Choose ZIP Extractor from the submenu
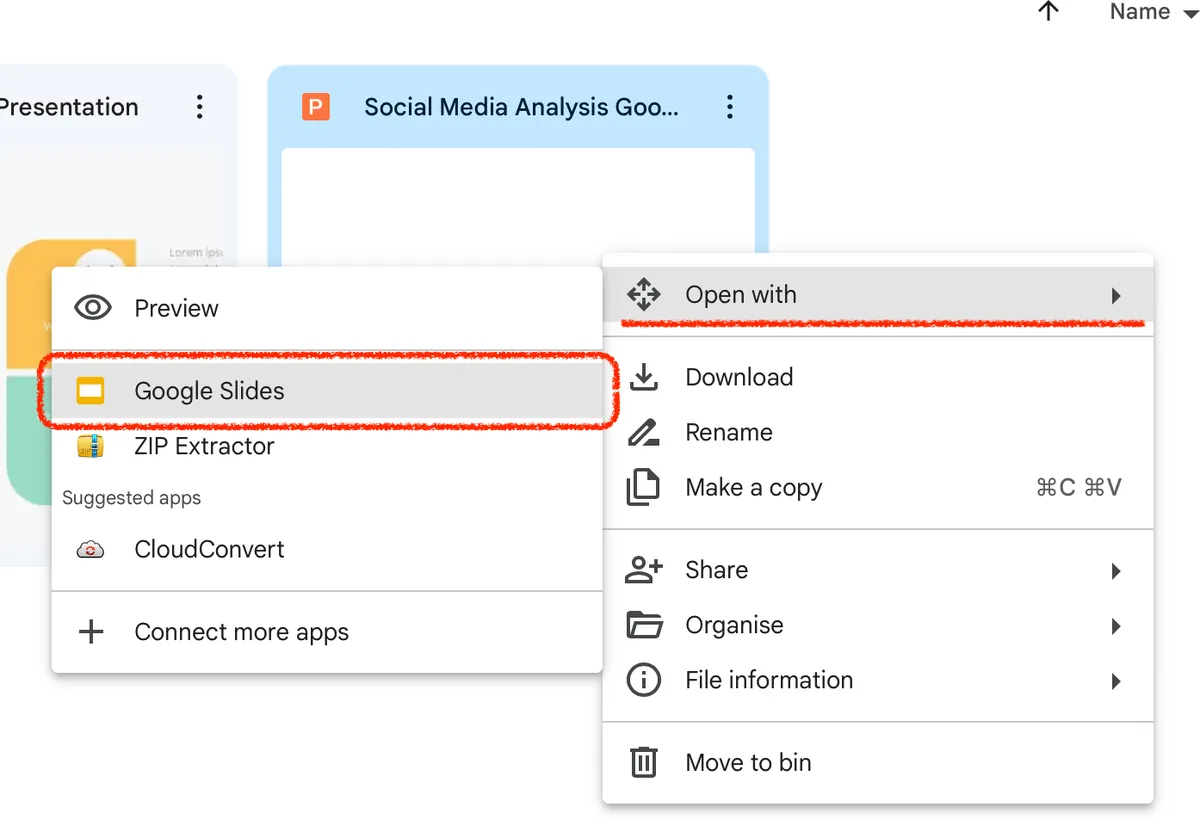The height and width of the screenshot is (838, 1200). tap(327, 446)
